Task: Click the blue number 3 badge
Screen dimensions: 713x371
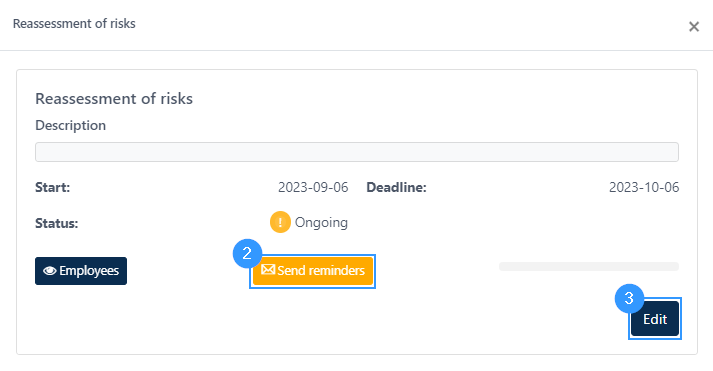Action: pyautogui.click(x=629, y=298)
